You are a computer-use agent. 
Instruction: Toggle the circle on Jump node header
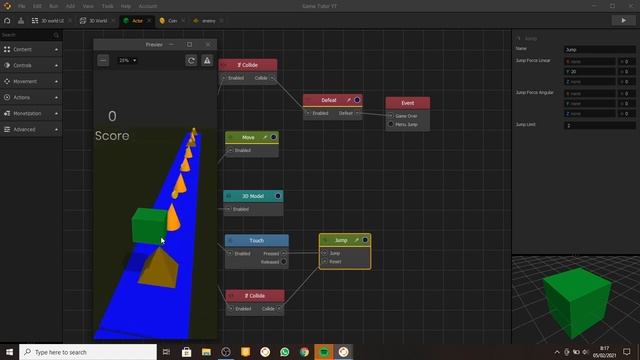[x=365, y=240]
